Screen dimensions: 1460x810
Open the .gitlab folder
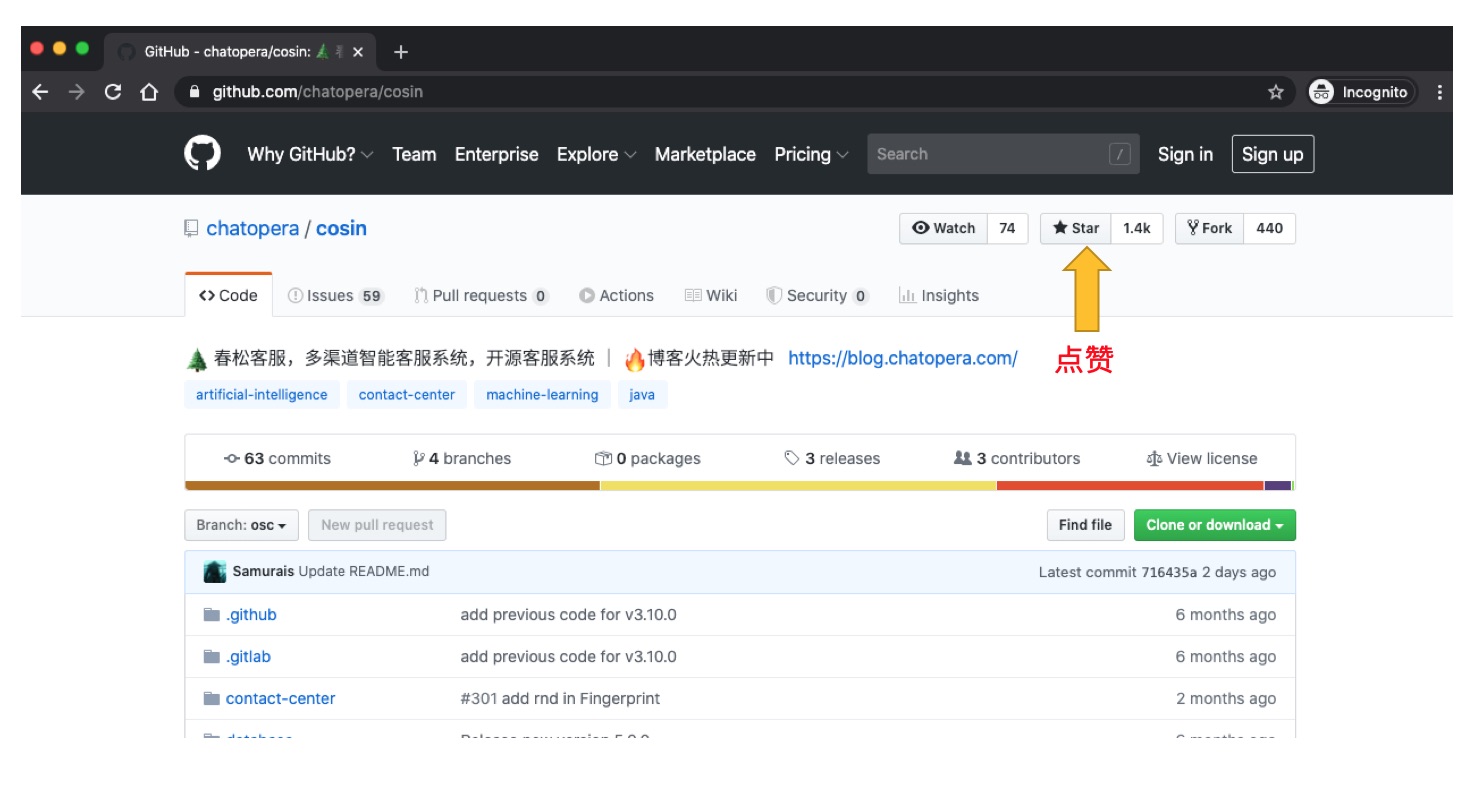[x=248, y=657]
